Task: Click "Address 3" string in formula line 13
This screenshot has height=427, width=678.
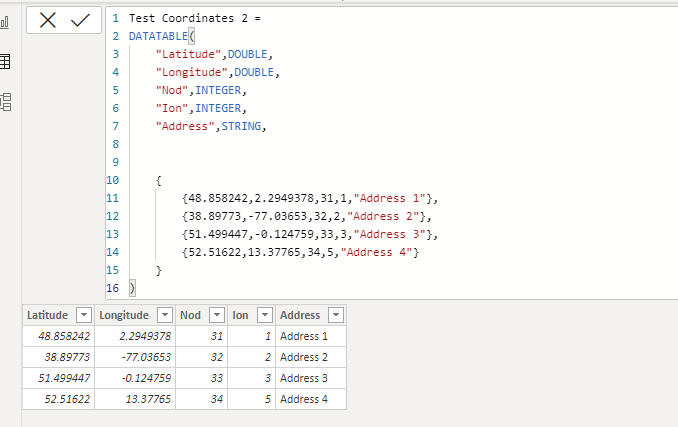Action: (x=390, y=235)
